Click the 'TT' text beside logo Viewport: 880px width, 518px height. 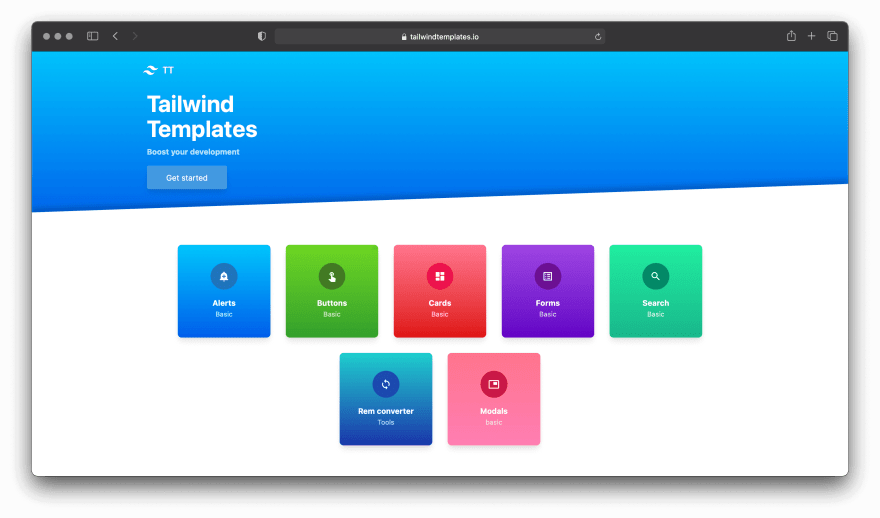point(168,70)
